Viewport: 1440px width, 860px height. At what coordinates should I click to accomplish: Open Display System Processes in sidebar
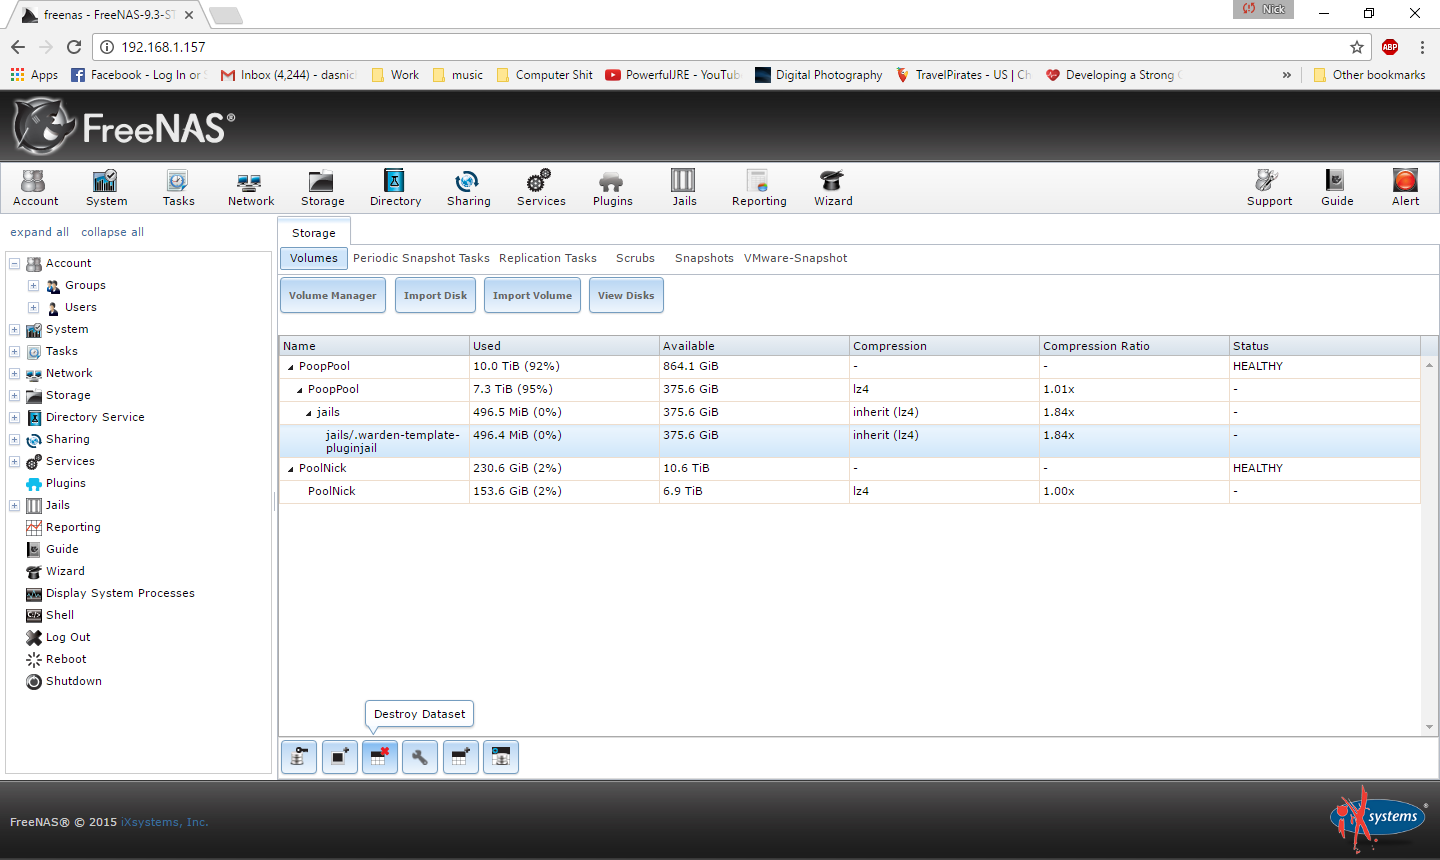120,593
